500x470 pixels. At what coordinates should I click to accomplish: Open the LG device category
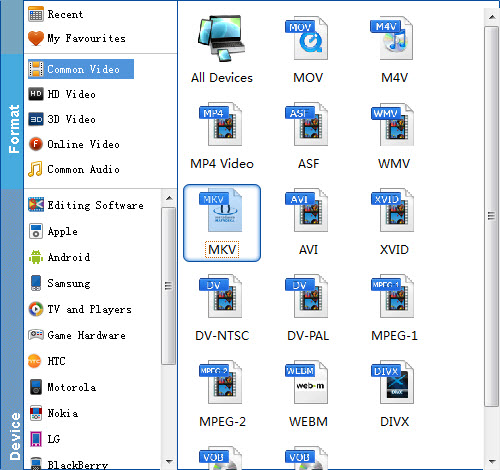point(44,439)
